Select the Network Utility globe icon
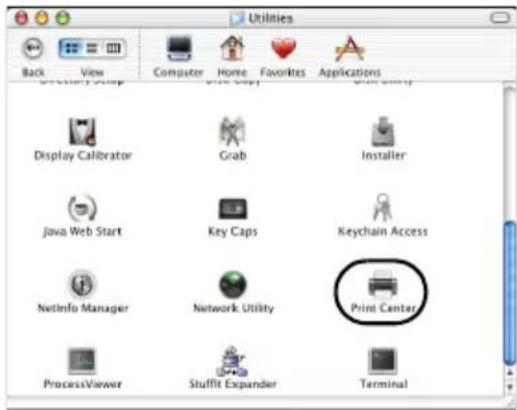 click(233, 284)
